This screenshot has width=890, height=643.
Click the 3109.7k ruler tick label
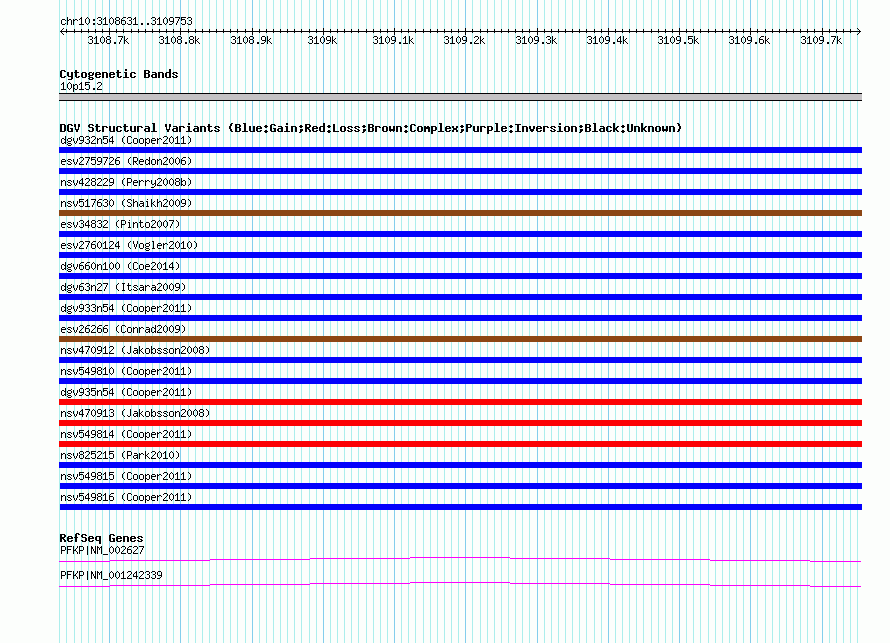(821, 40)
